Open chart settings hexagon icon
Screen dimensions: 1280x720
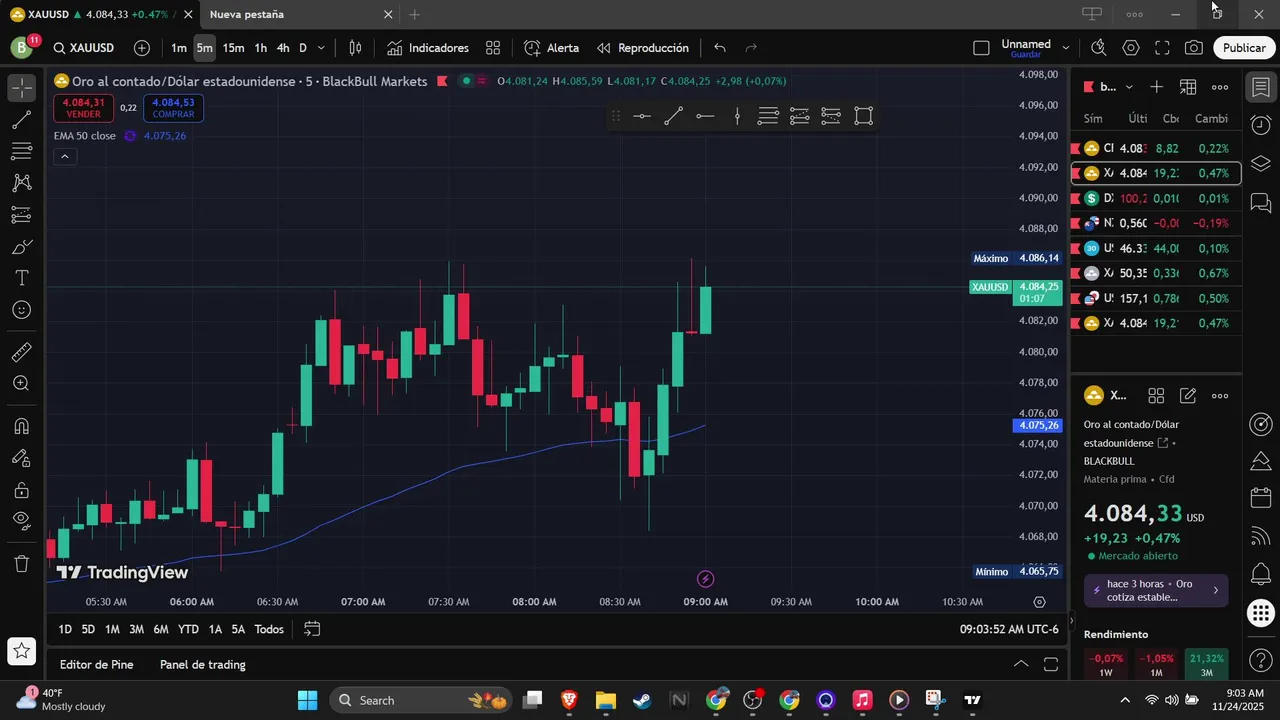pos(1131,48)
